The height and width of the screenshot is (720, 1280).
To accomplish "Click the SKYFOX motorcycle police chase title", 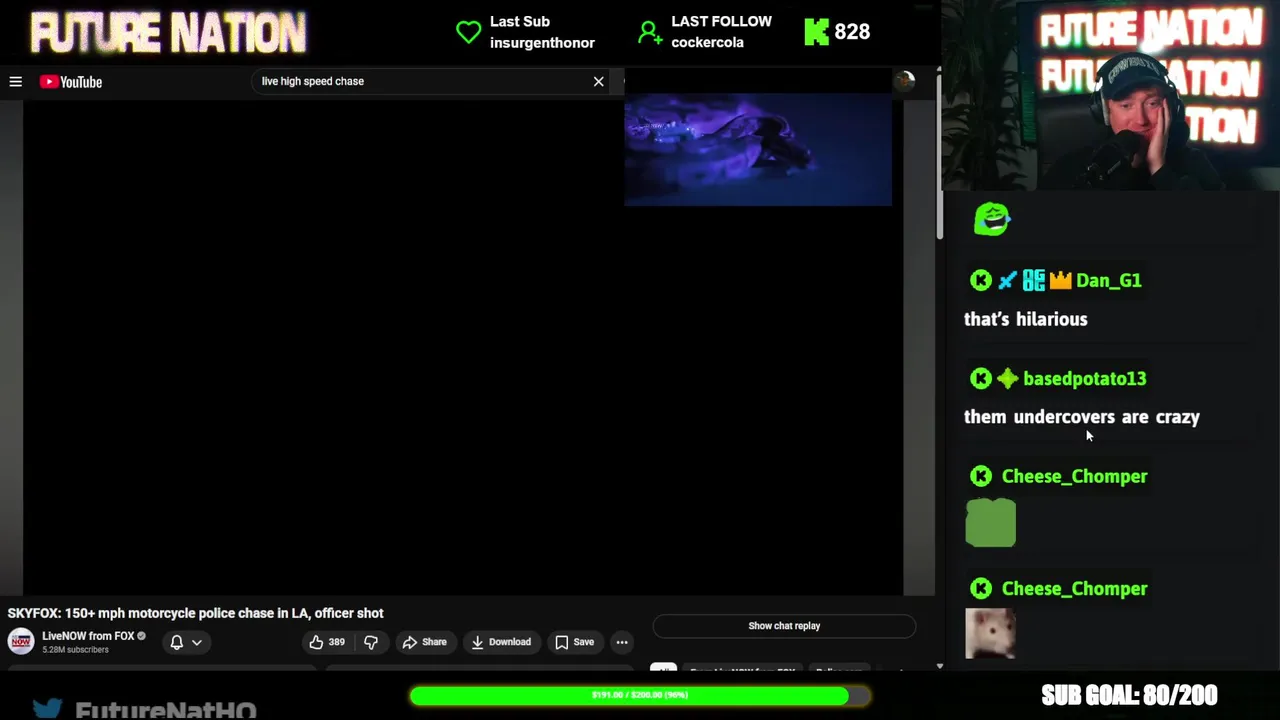I will 196,613.
